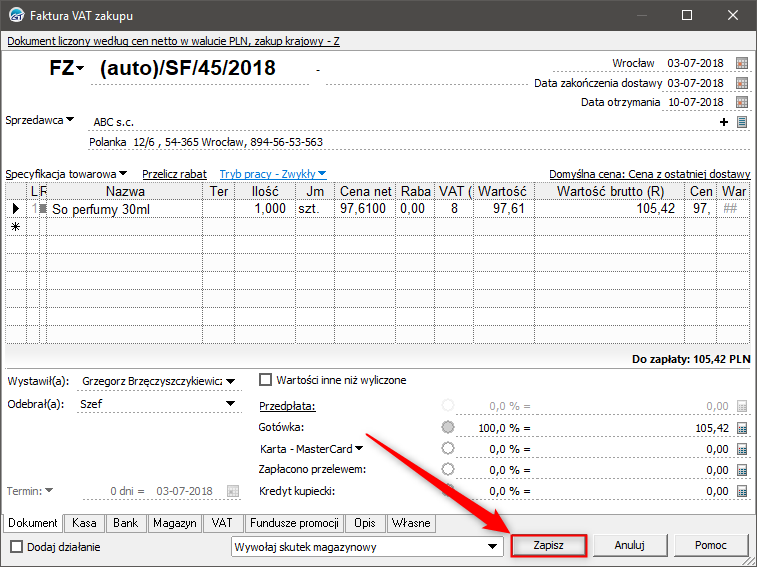Click the Nazwa column header
The height and width of the screenshot is (567, 757).
[x=125, y=191]
